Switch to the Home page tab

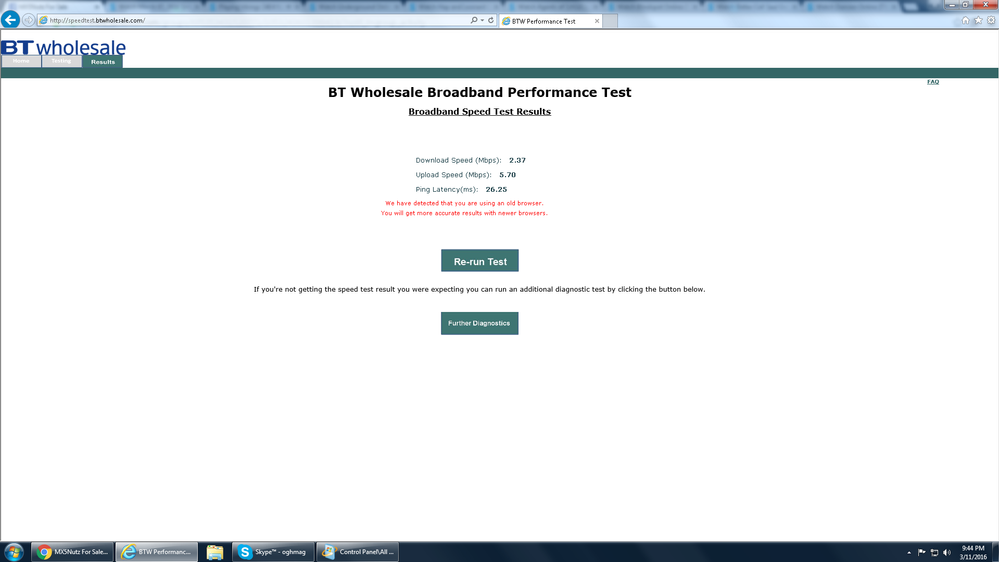click(21, 61)
